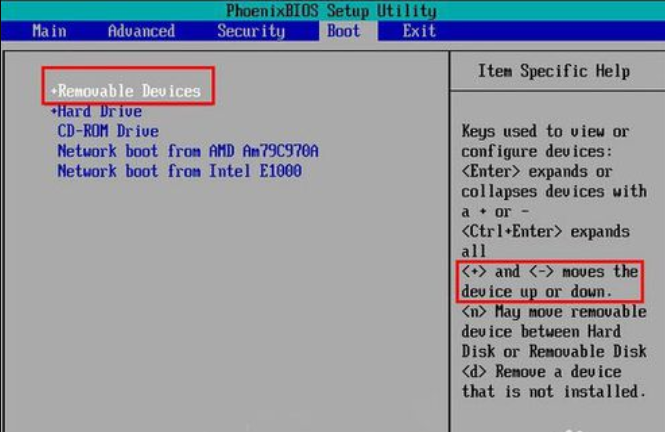Open the Exit menu tab
Image resolution: width=665 pixels, height=432 pixels.
point(419,31)
